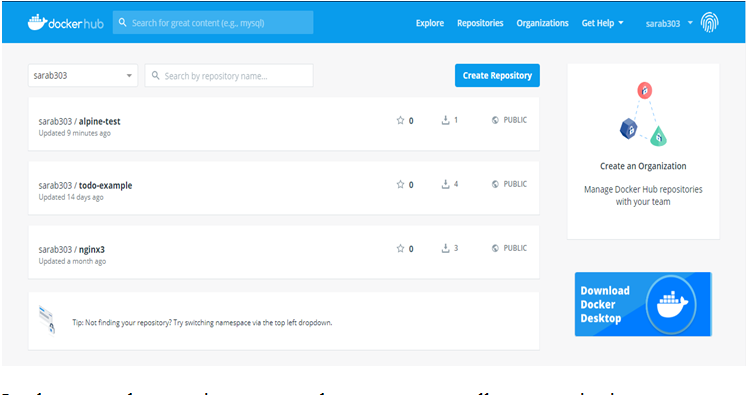Screen dimensions: 746x395
Task: Click 'Updated a month ago' text
Action: click(72, 261)
